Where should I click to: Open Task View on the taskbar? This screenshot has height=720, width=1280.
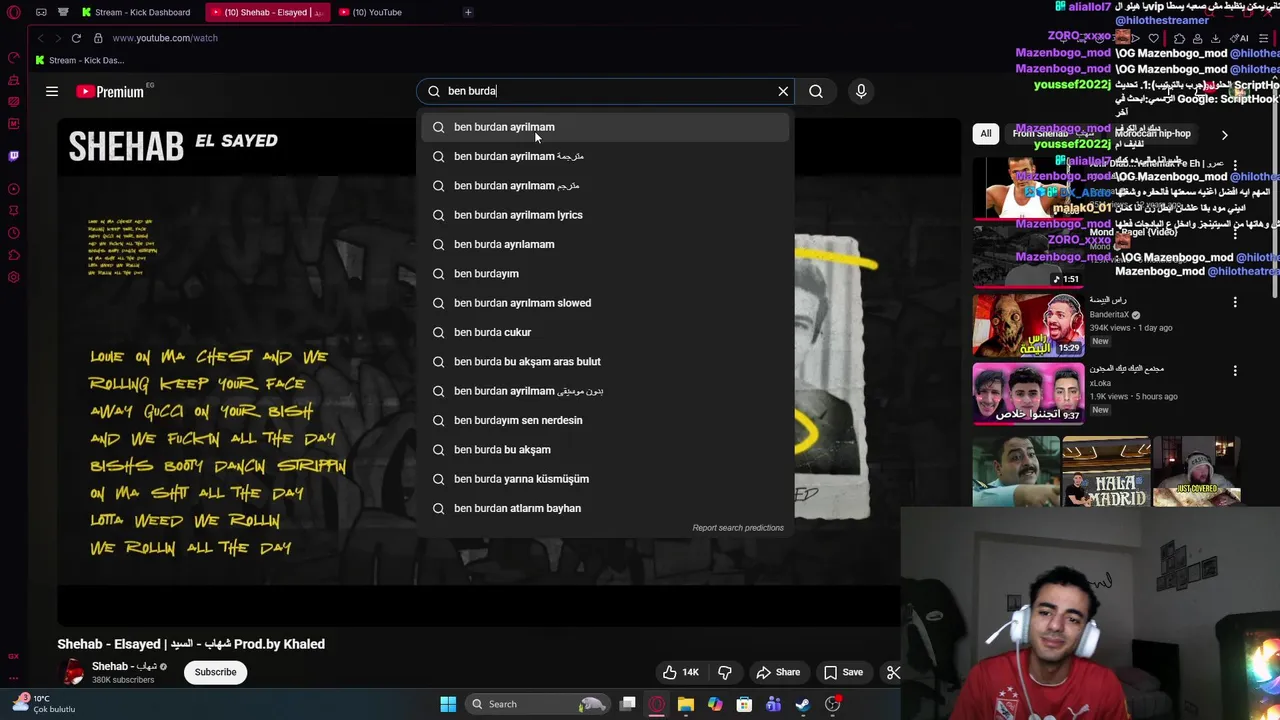pyautogui.click(x=628, y=704)
